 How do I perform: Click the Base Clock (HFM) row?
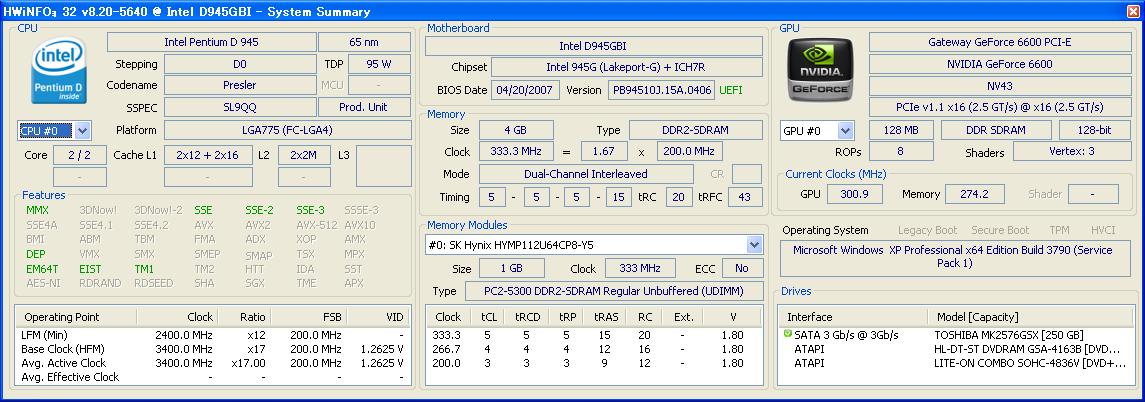212,349
